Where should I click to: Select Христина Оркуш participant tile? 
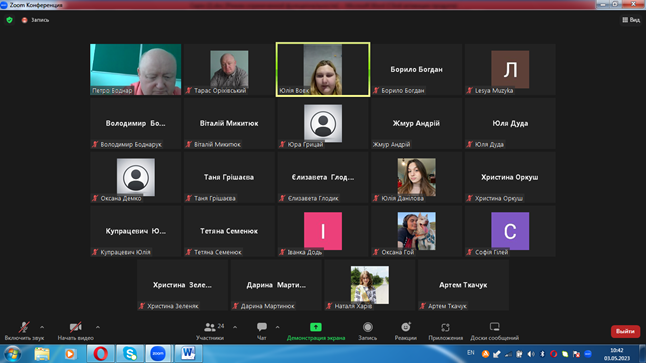coord(510,177)
